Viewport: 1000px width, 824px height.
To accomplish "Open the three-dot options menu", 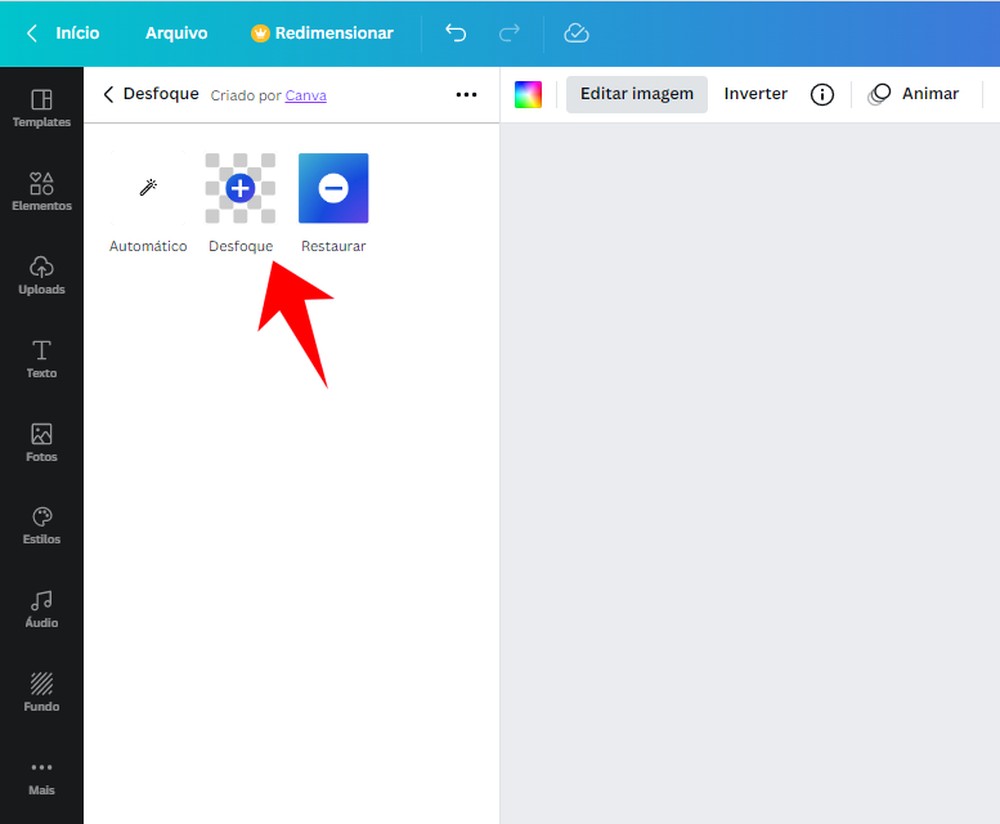I will pos(466,94).
